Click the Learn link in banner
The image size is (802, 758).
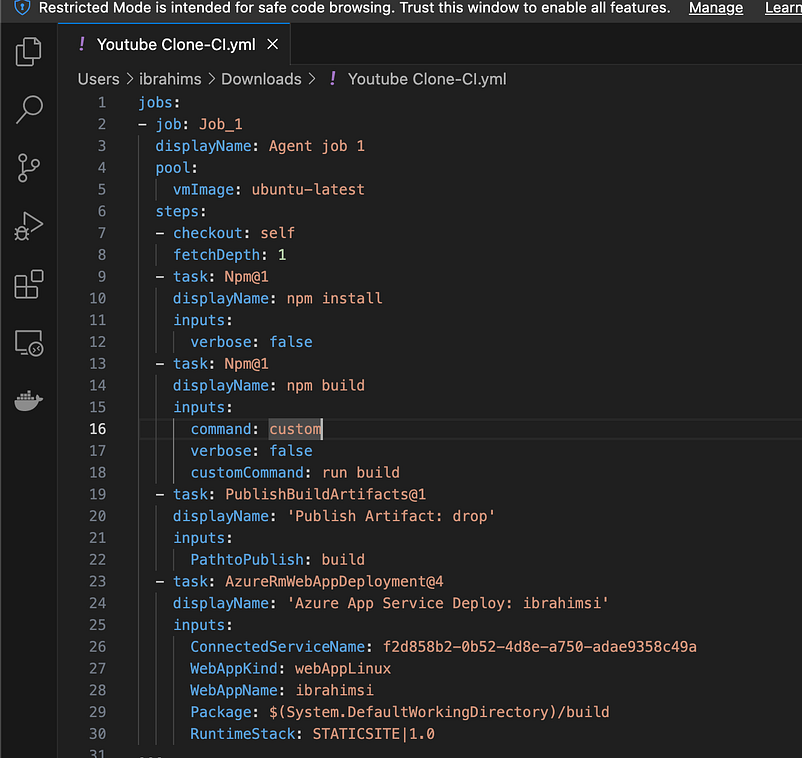(783, 8)
